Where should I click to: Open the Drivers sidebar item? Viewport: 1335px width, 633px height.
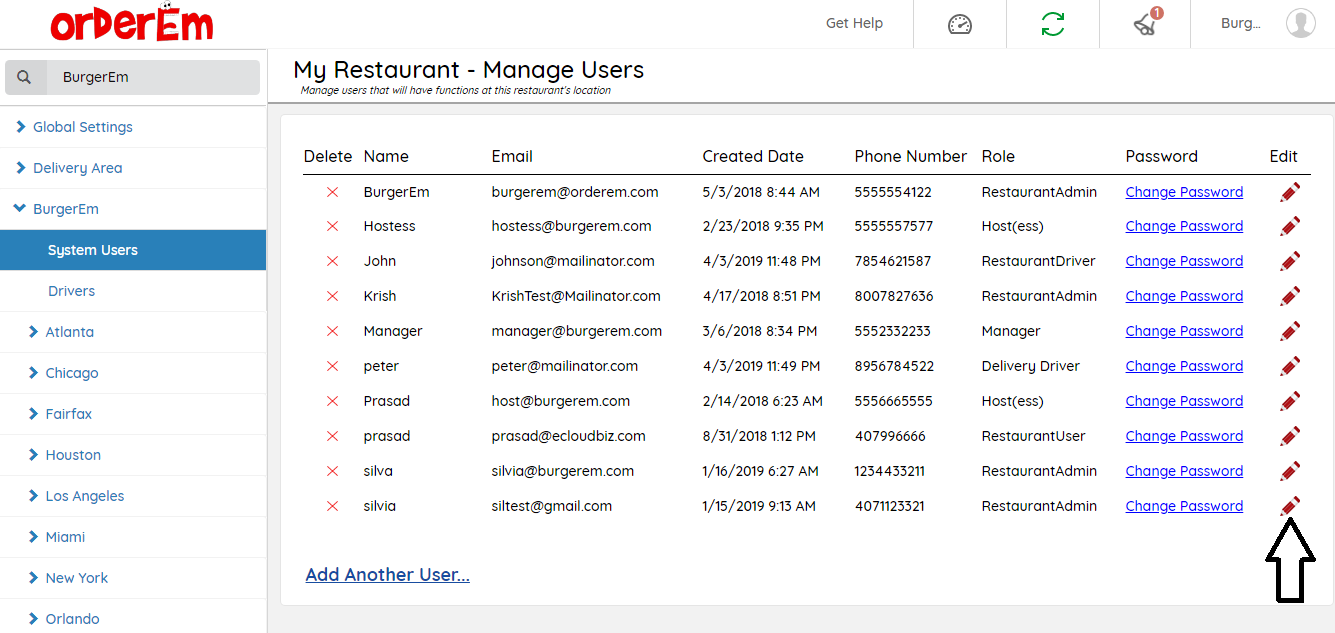(72, 291)
